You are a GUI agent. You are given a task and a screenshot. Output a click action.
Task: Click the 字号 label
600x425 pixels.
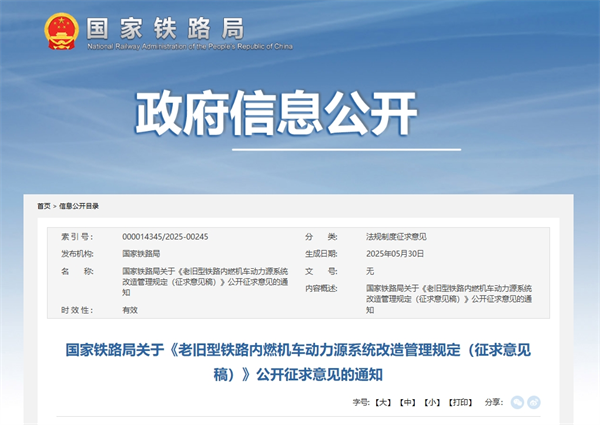click(x=361, y=402)
